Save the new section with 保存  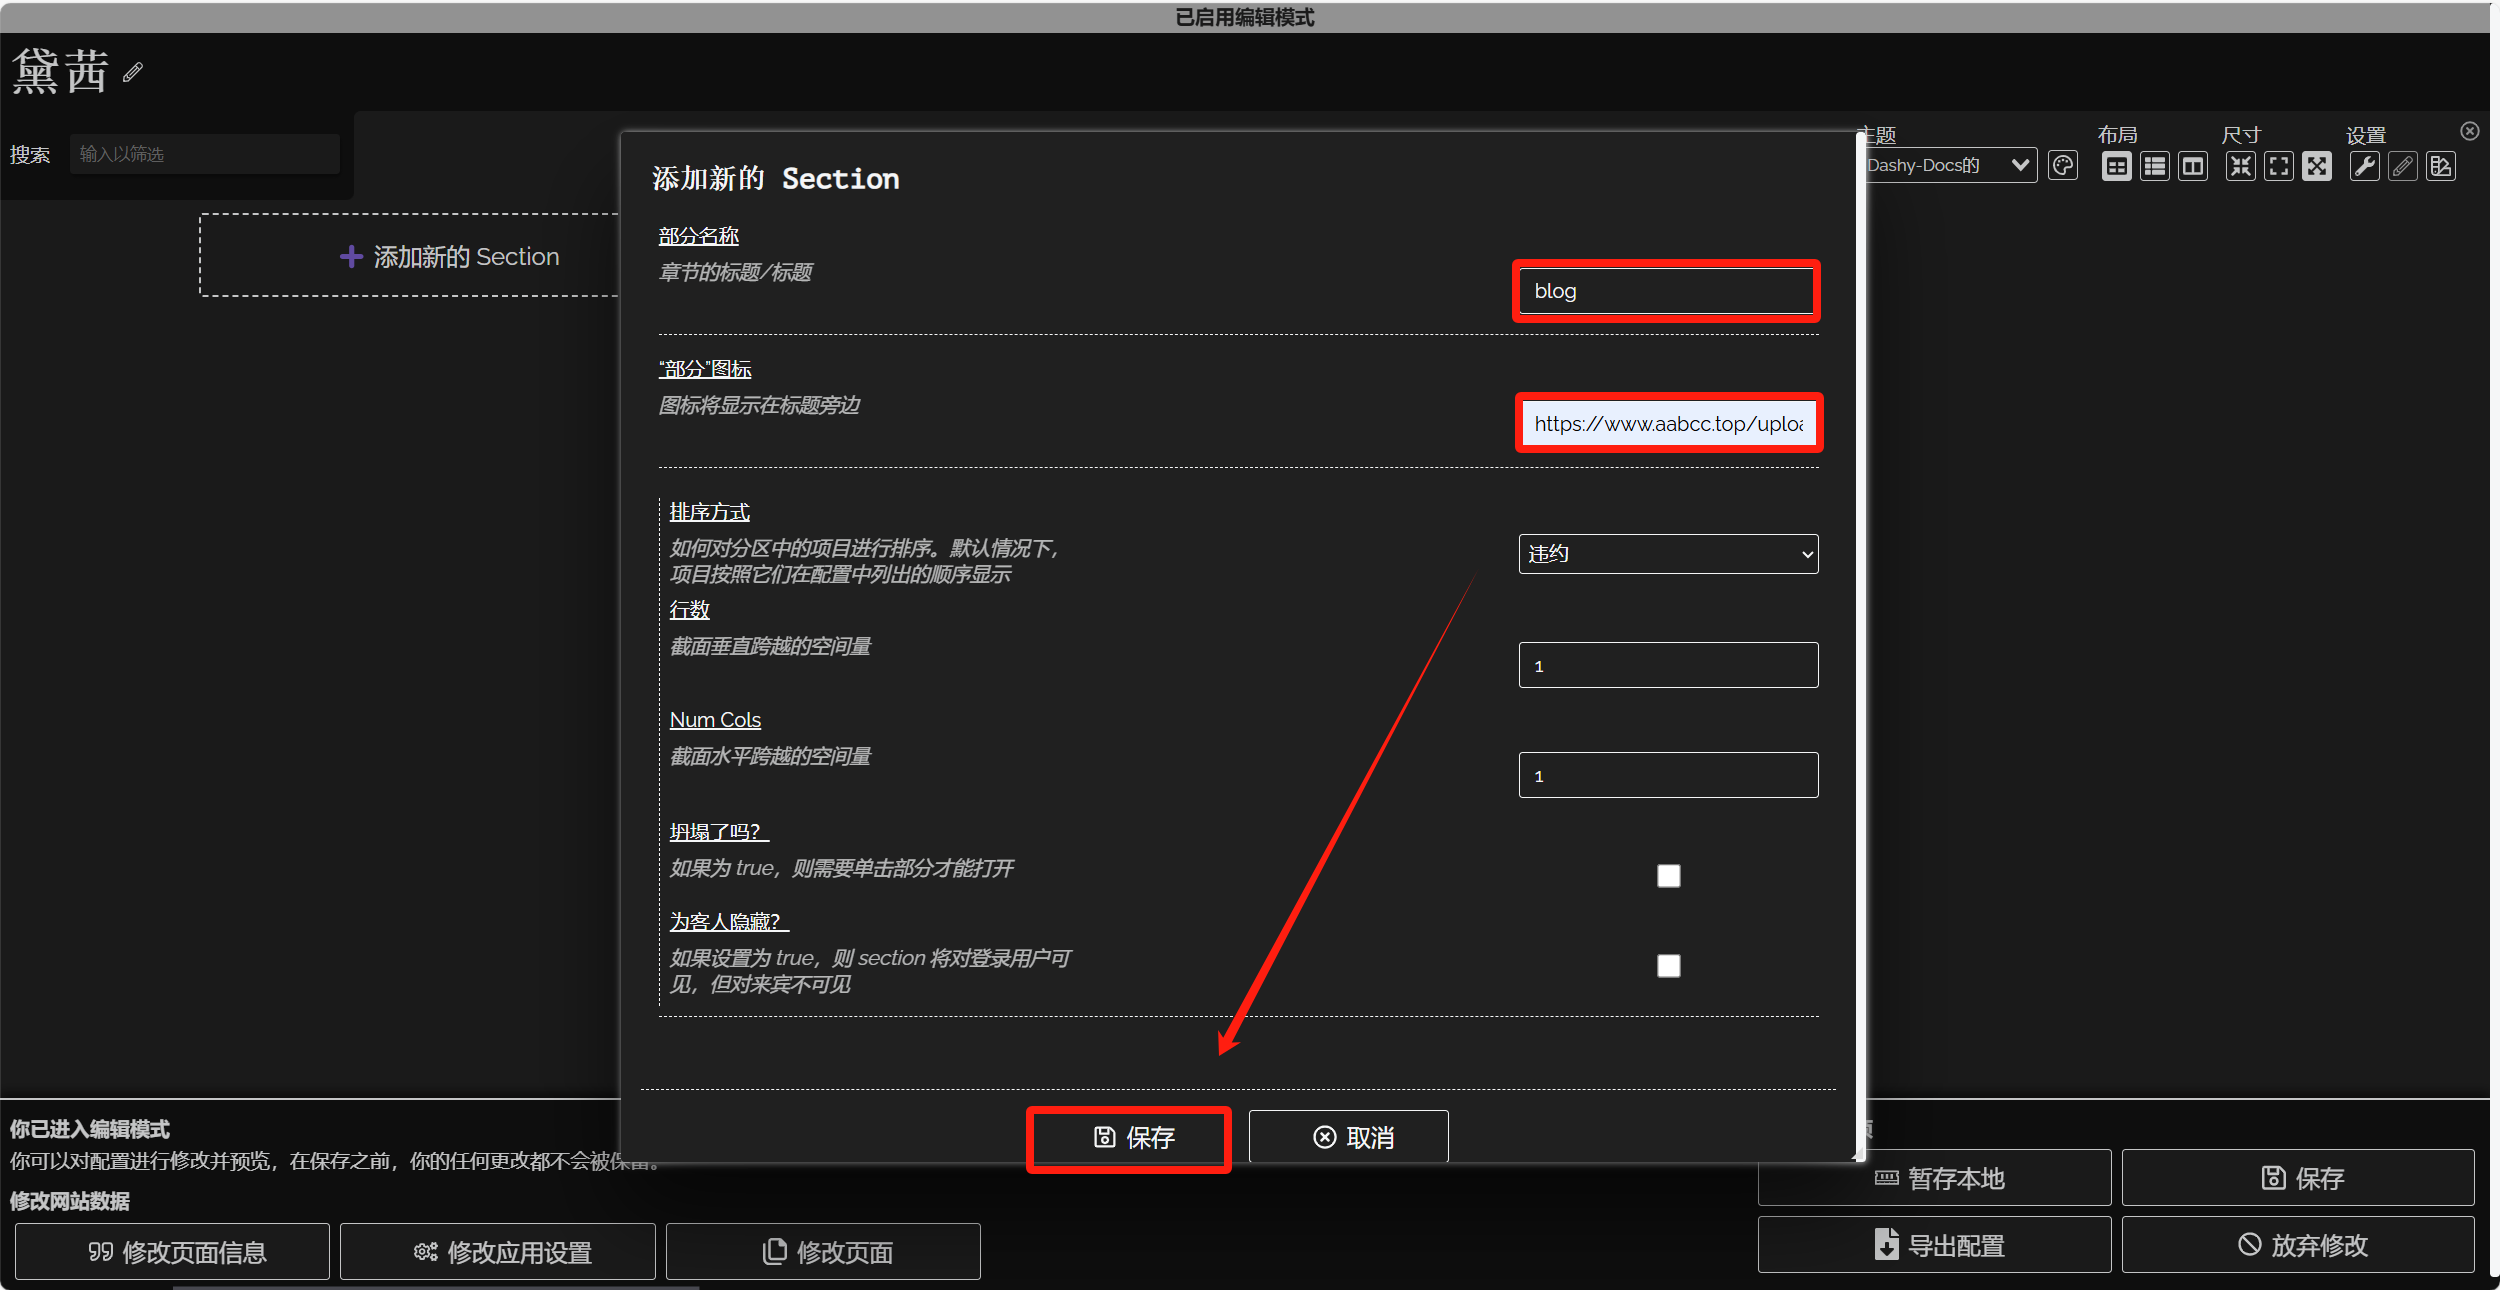tap(1129, 1138)
